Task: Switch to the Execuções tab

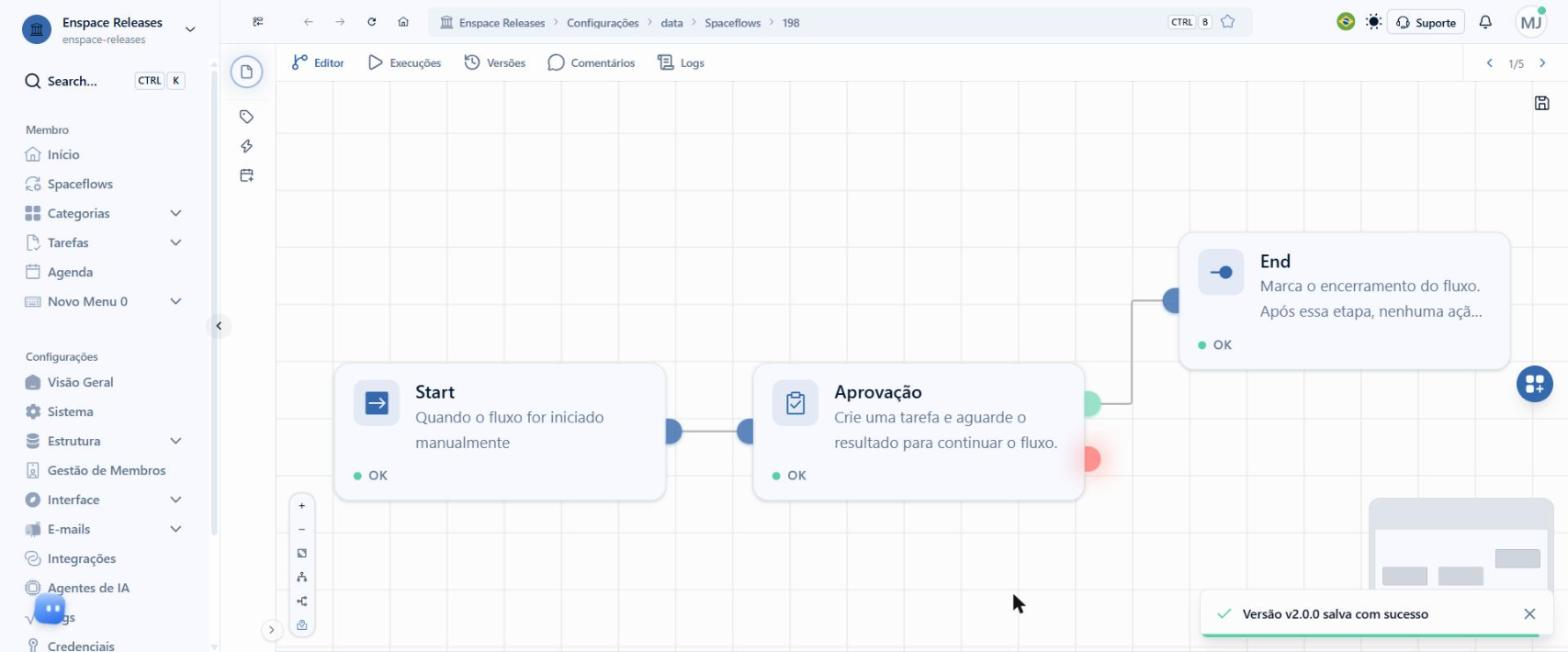Action: coord(404,62)
